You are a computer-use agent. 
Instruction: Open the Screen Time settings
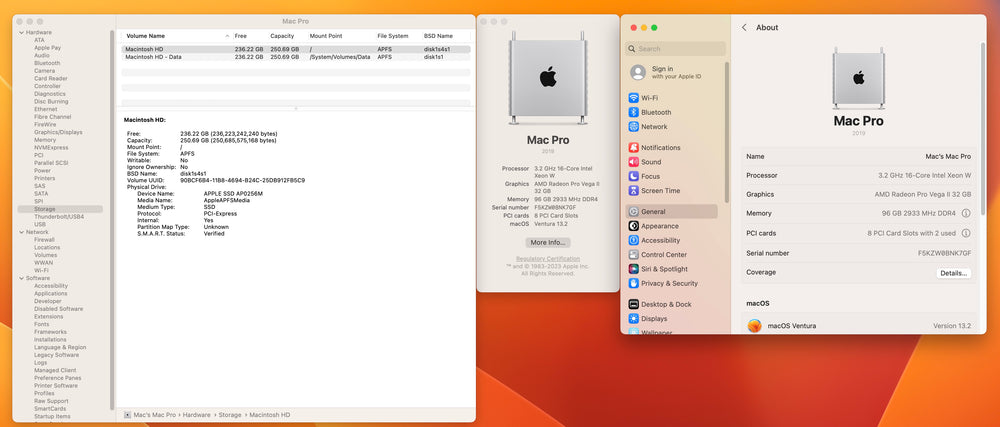[x=660, y=190]
